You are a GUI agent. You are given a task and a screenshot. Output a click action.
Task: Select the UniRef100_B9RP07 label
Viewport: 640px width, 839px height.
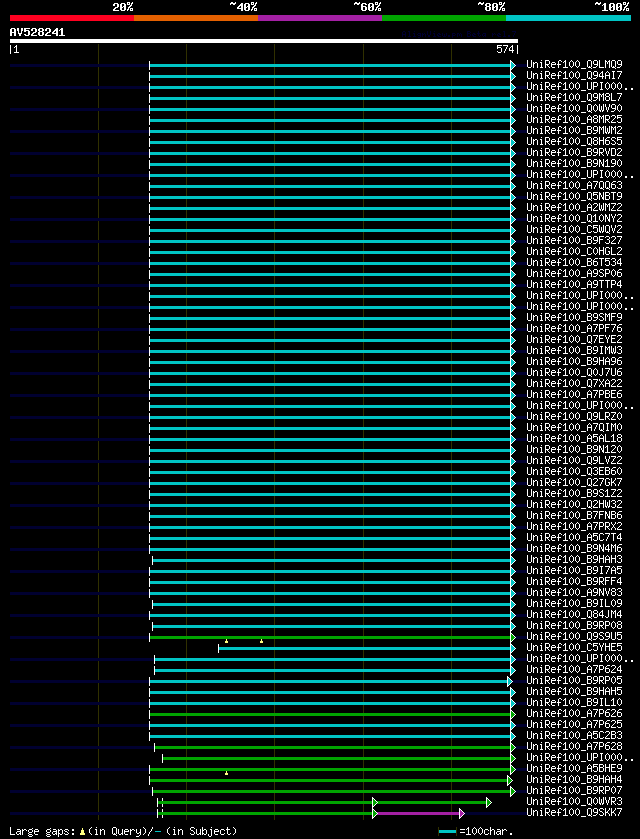(574, 790)
